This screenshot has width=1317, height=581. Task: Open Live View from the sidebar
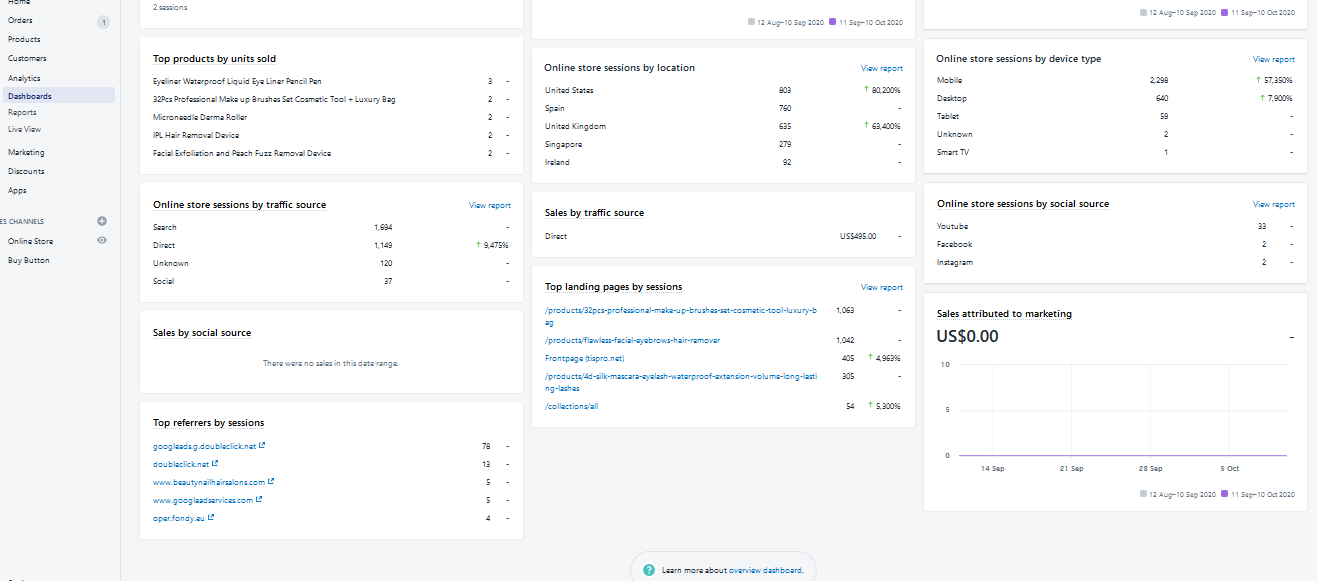pyautogui.click(x=25, y=129)
